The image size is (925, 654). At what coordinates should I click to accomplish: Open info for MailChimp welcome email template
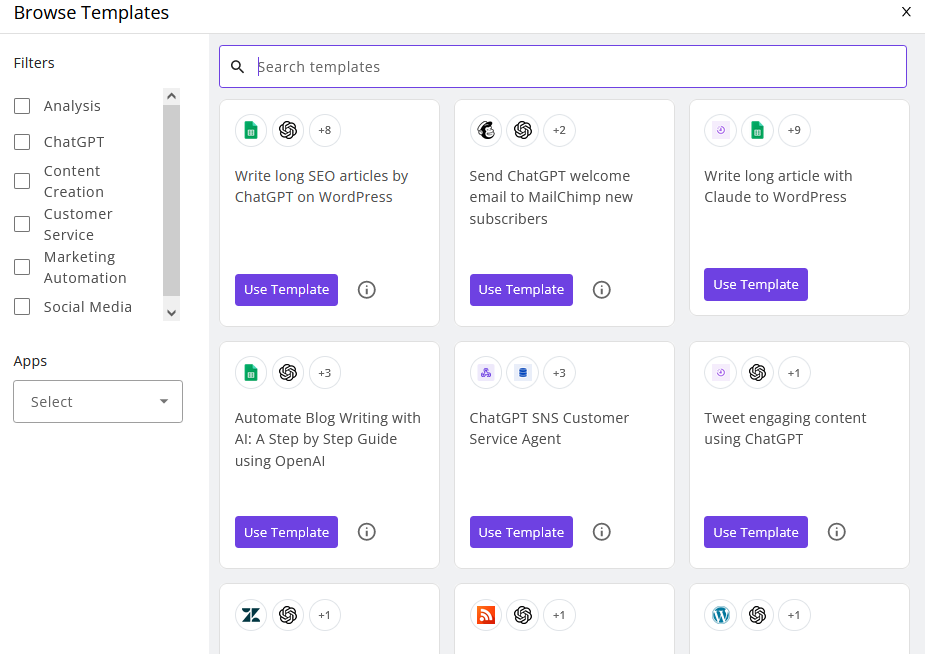tap(601, 290)
